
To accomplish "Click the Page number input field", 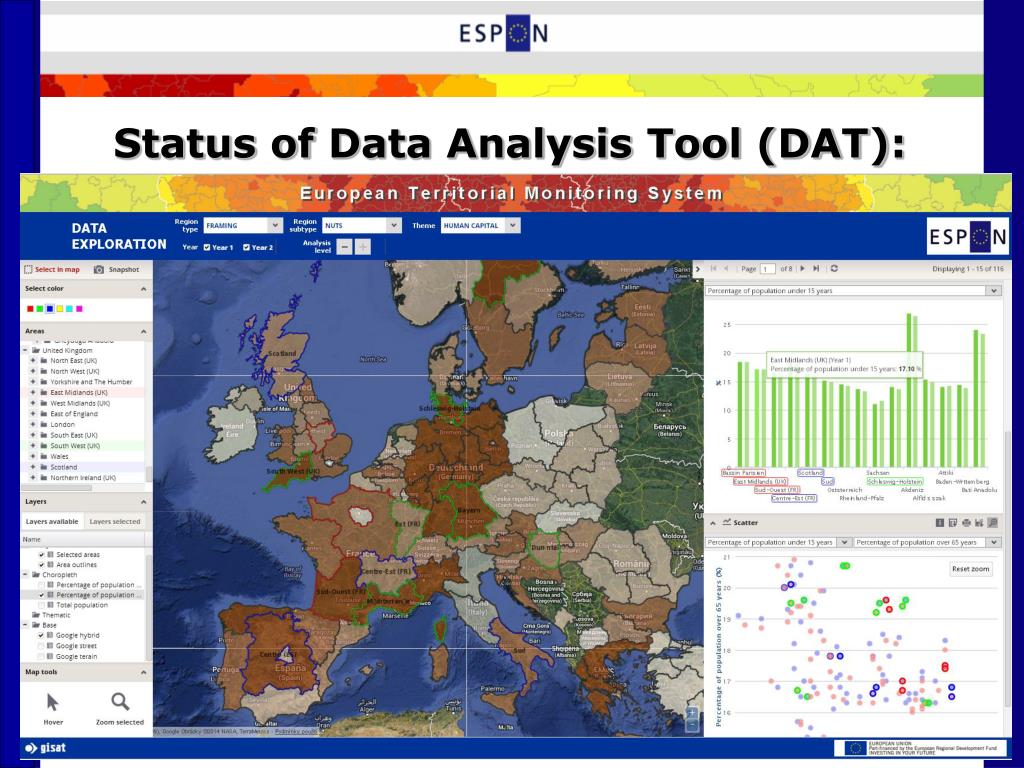I will click(767, 268).
